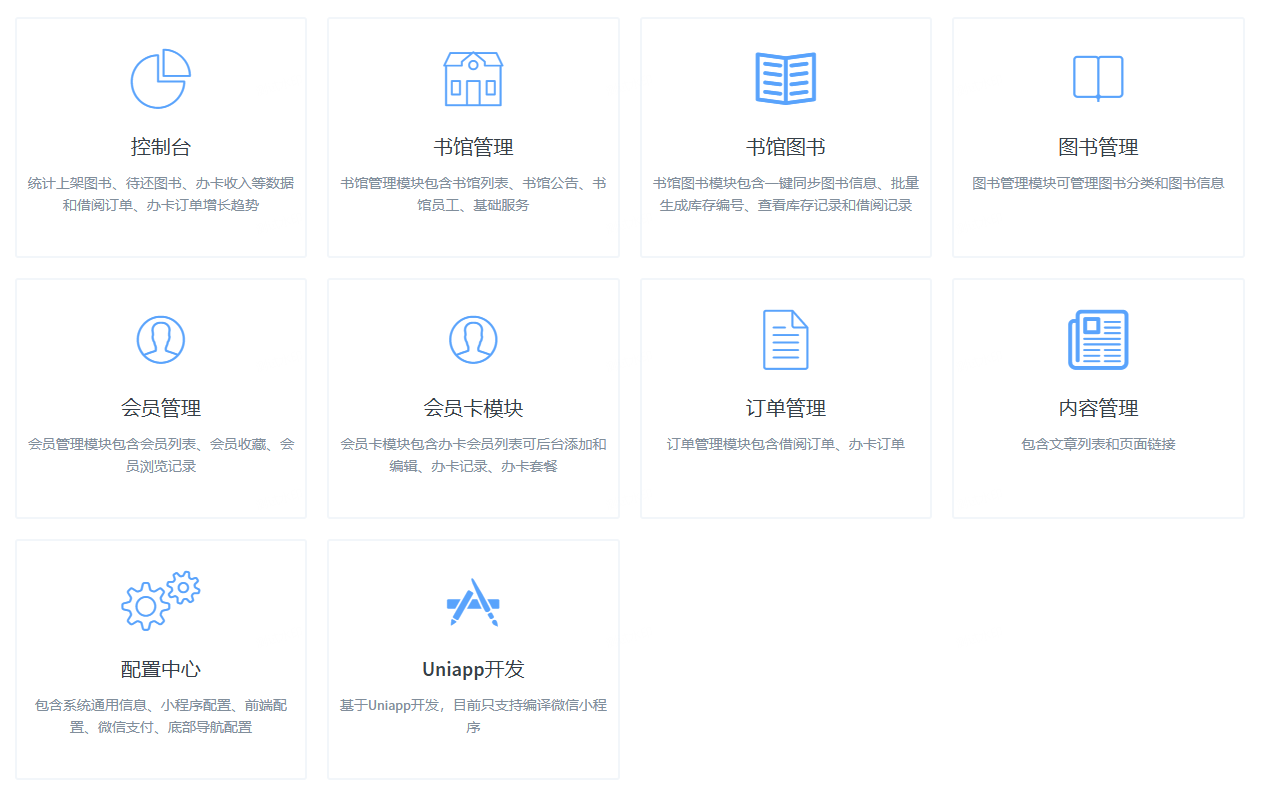Open the 书馆图书 module
Viewport: 1262px width, 791px height.
[785, 145]
